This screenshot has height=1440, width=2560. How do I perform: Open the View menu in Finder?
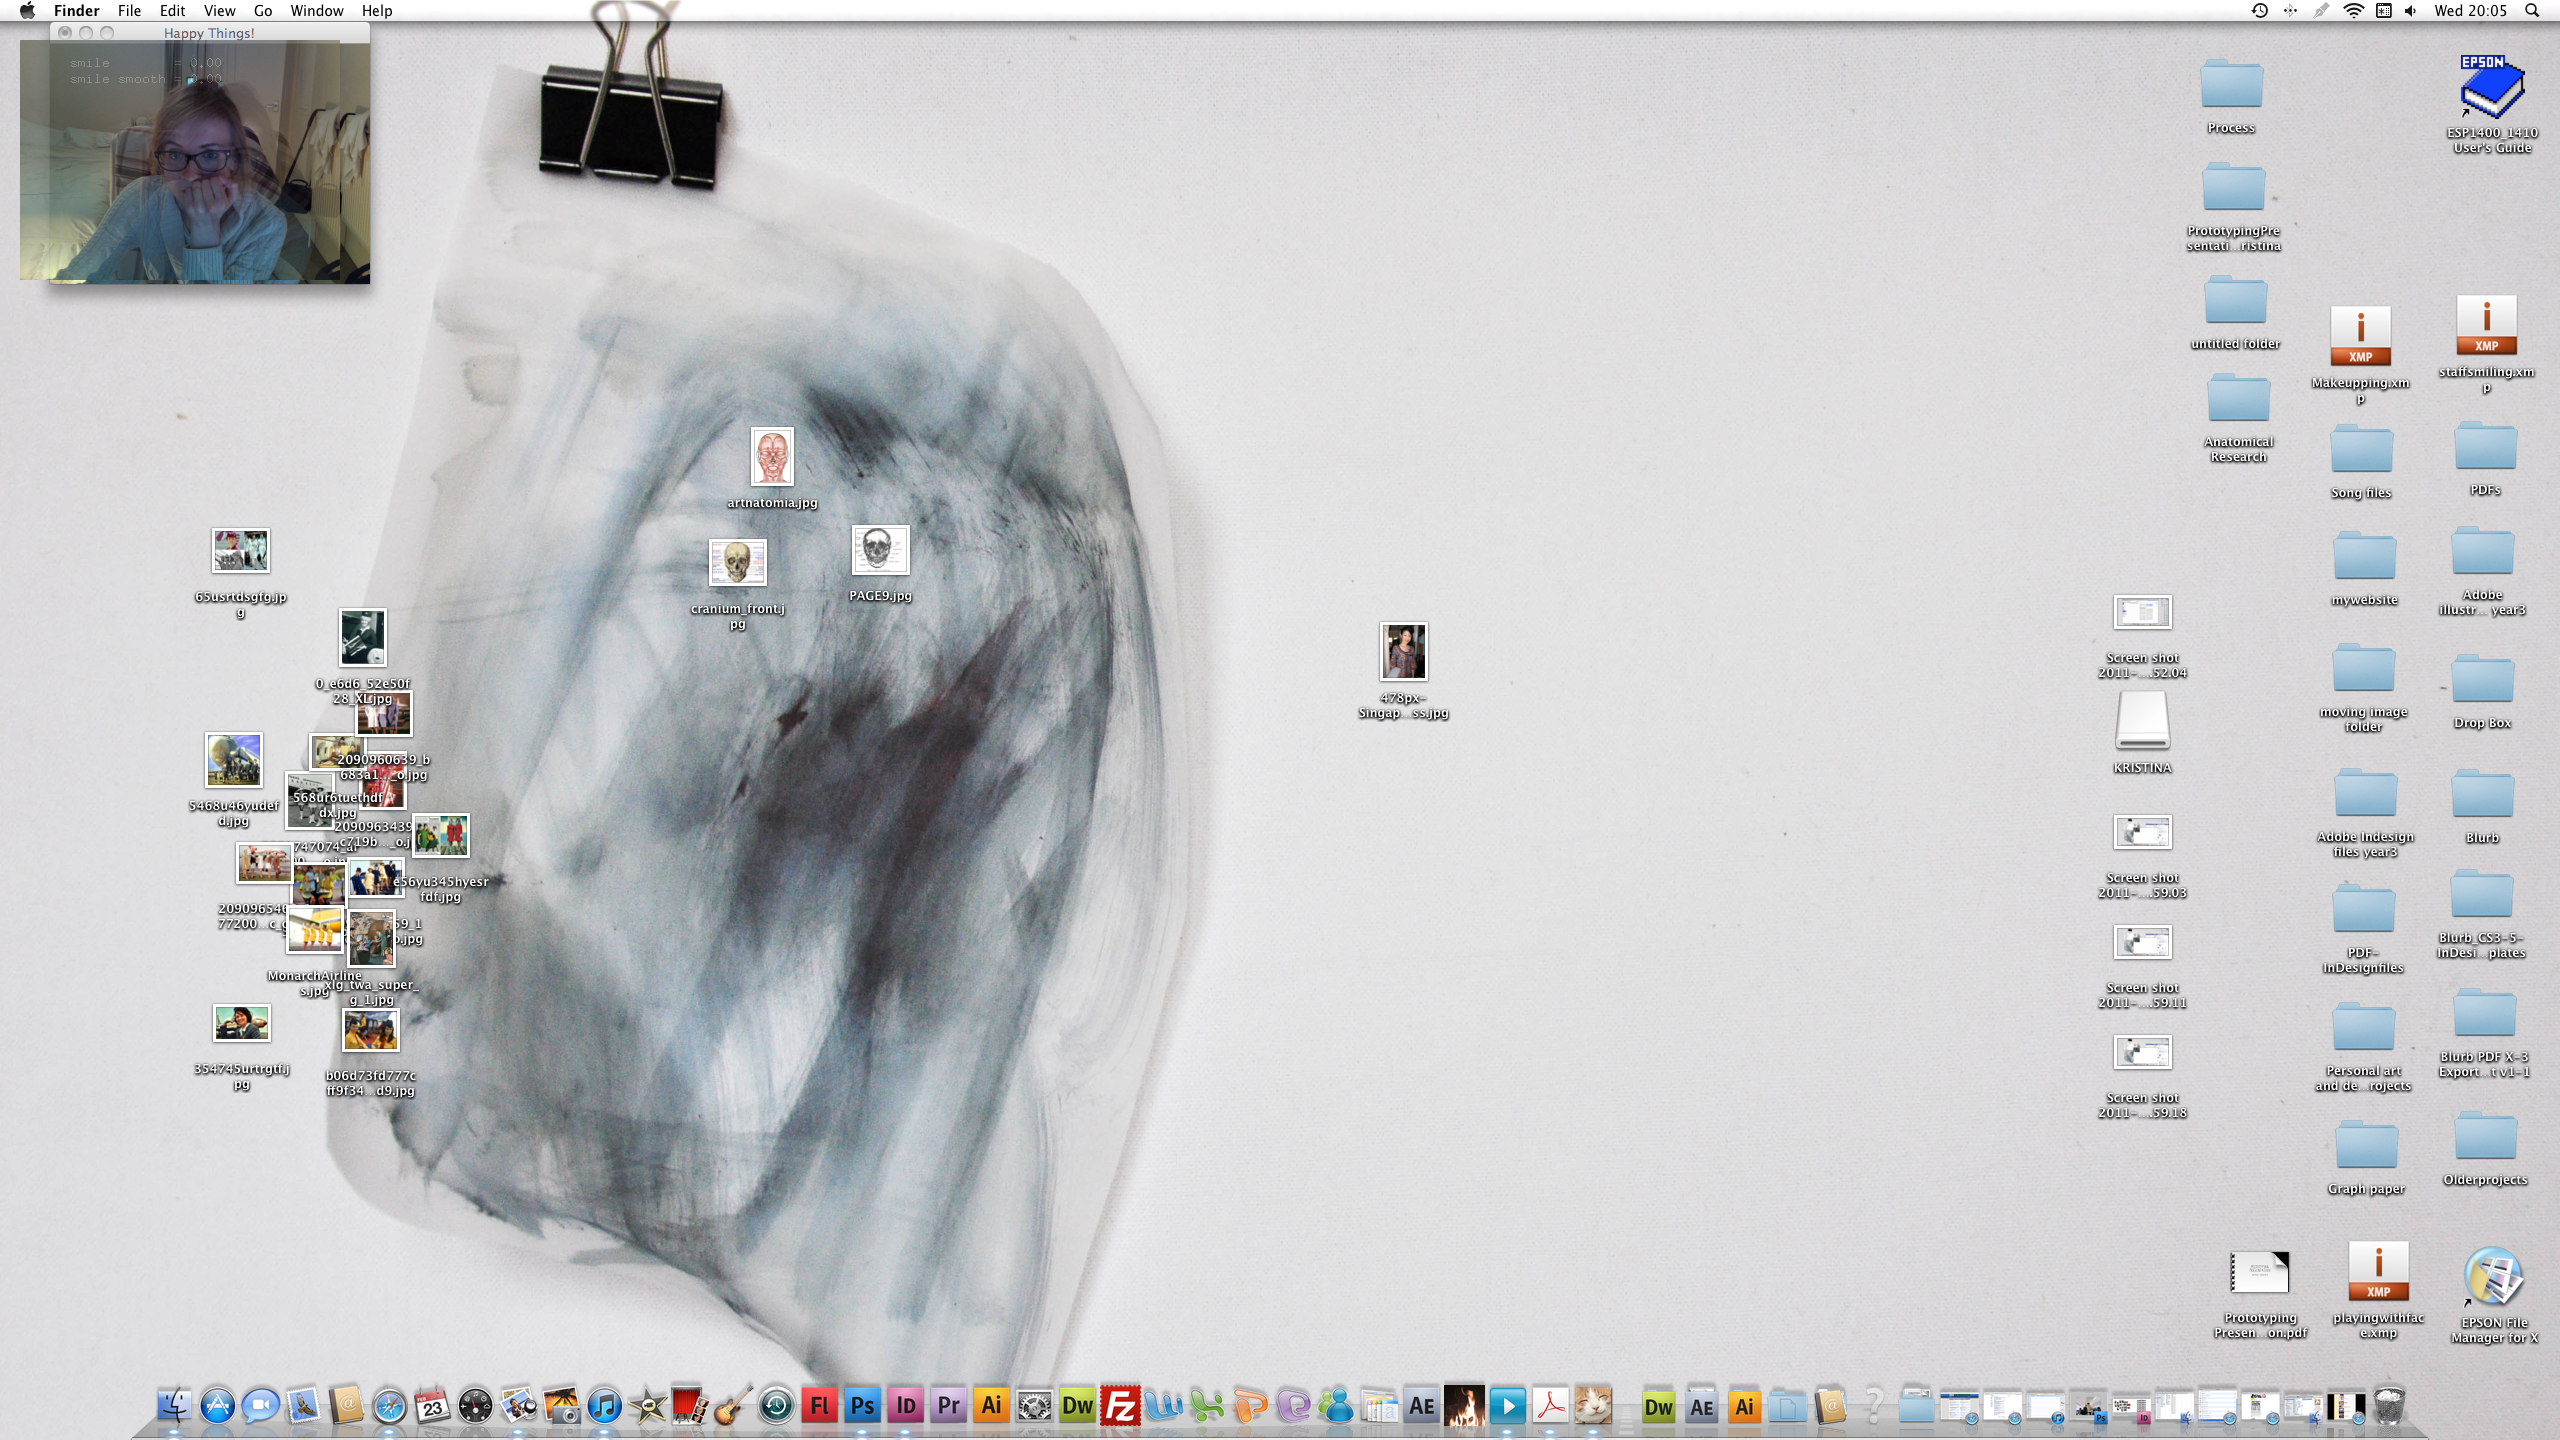[x=219, y=11]
